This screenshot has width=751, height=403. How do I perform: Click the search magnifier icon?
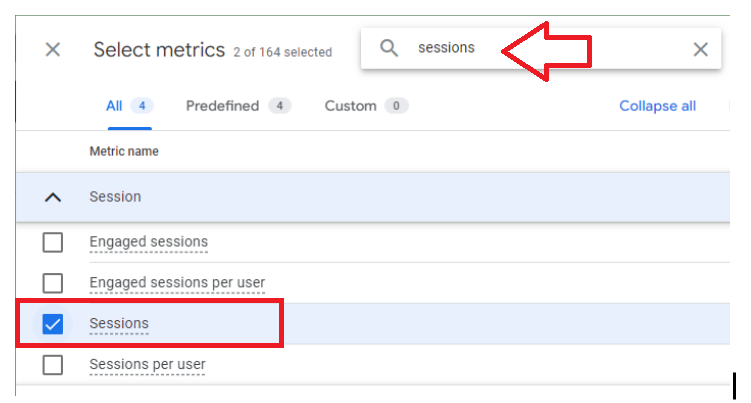pos(389,48)
